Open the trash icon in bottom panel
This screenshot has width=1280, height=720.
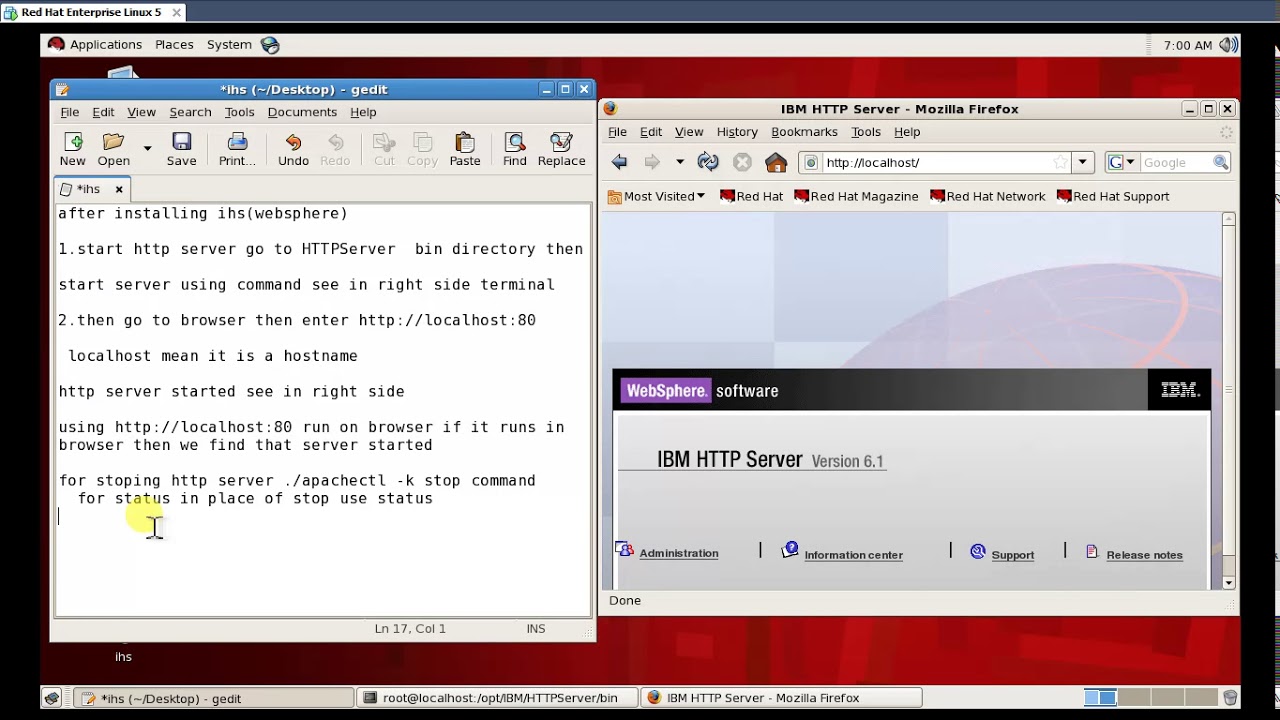[x=1231, y=698]
